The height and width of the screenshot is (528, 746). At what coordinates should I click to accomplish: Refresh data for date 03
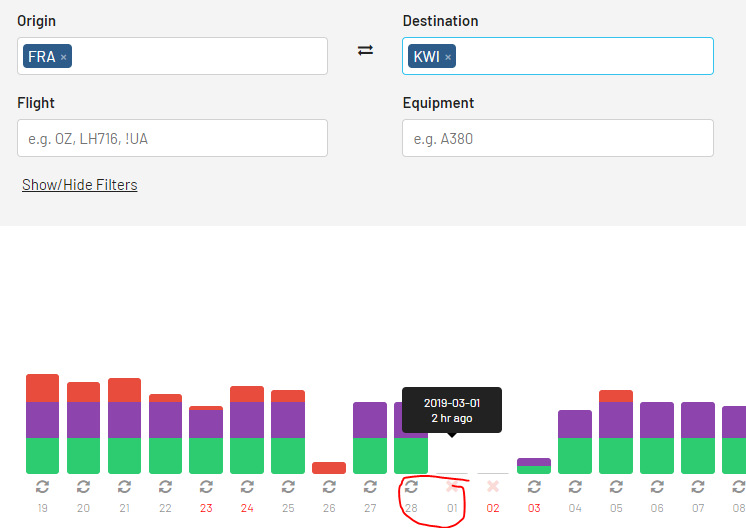tap(534, 486)
